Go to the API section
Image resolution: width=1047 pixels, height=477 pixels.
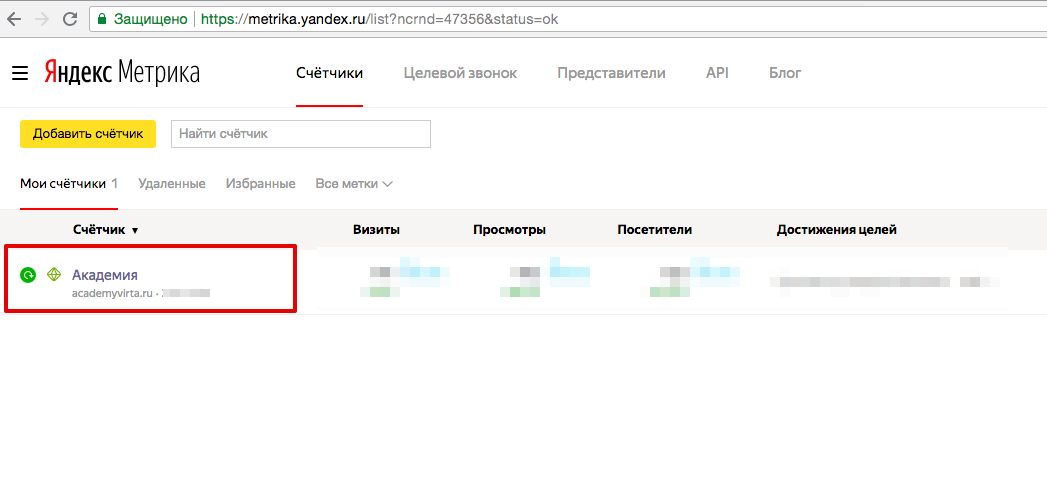(717, 73)
